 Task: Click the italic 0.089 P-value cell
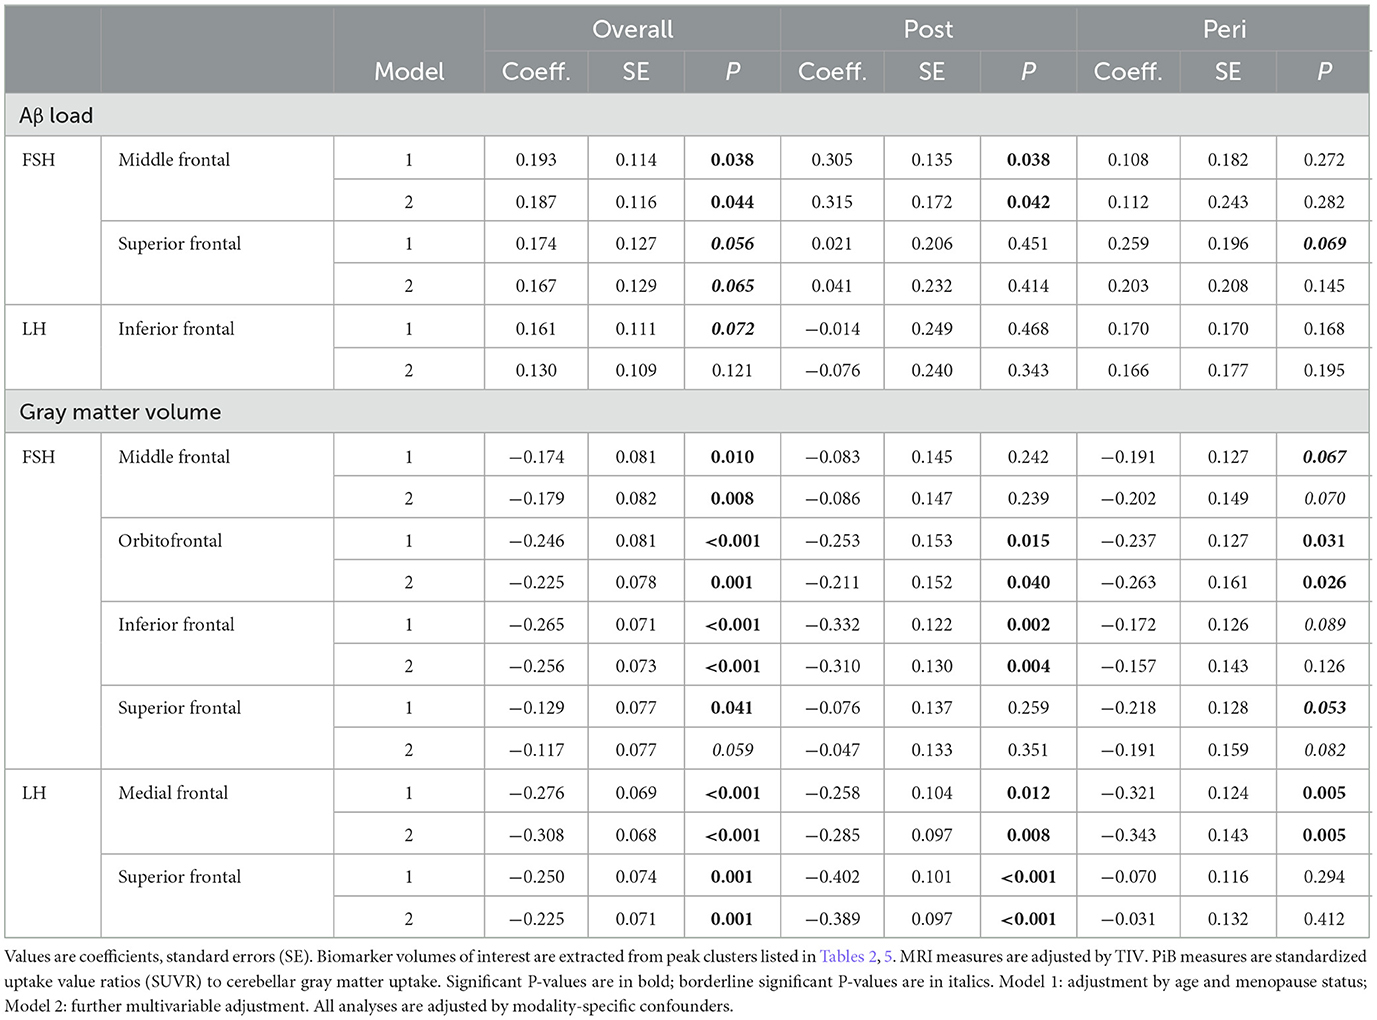(1324, 625)
